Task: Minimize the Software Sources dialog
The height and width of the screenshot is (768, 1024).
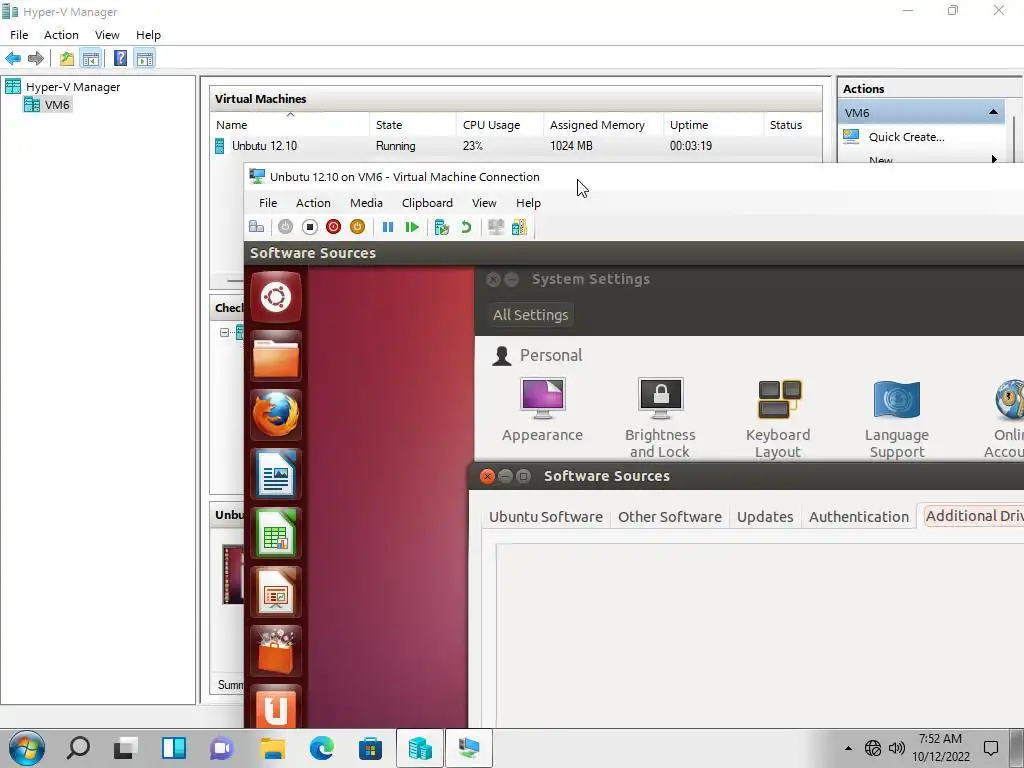Action: coord(505,476)
